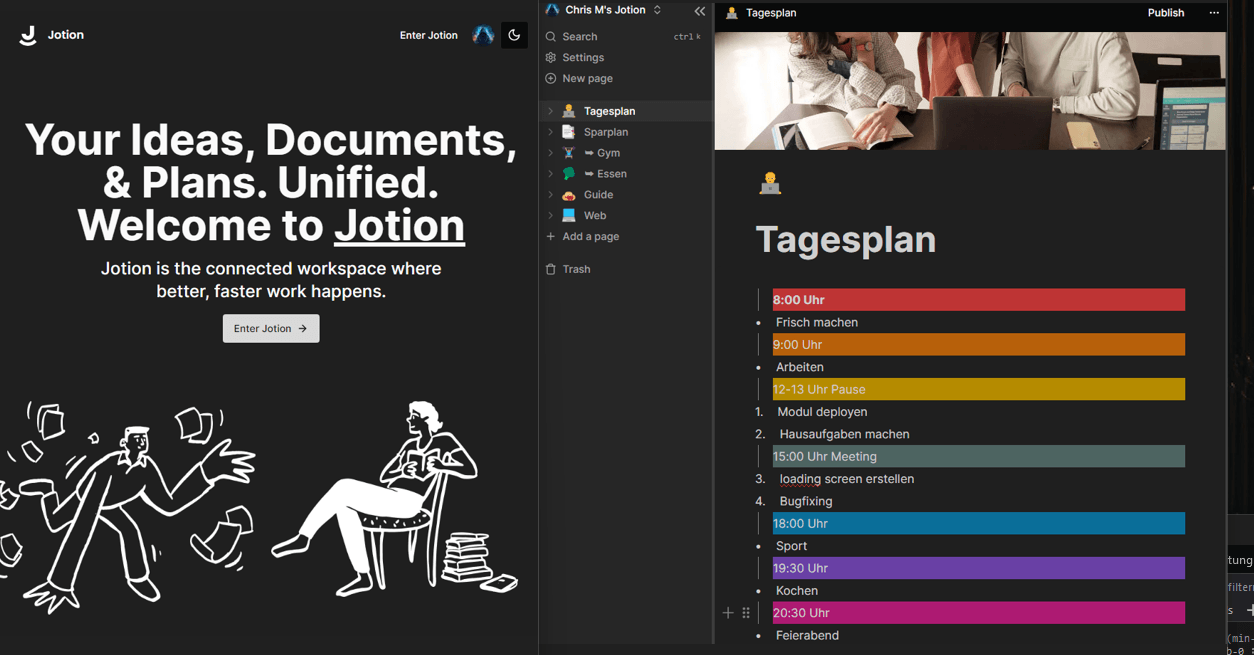Expand the Tagesplan page tree
Image resolution: width=1254 pixels, height=655 pixels.
(x=550, y=112)
